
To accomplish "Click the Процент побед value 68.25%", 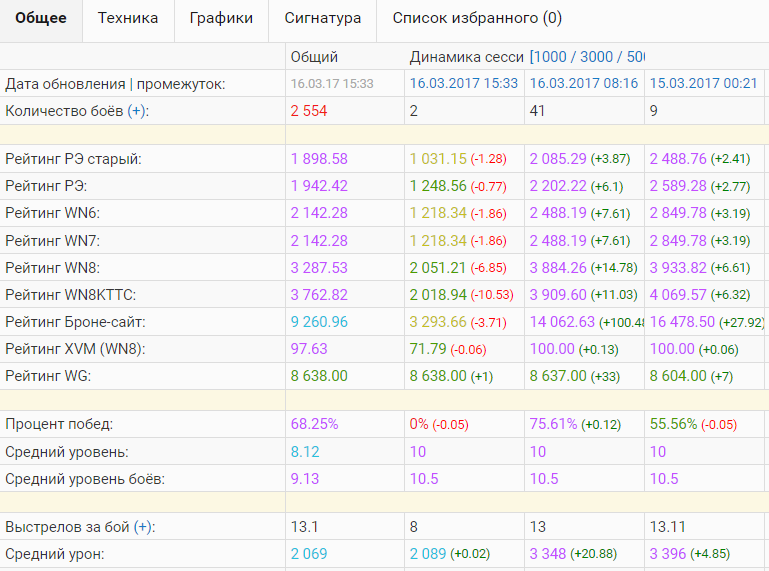I will pyautogui.click(x=314, y=424).
